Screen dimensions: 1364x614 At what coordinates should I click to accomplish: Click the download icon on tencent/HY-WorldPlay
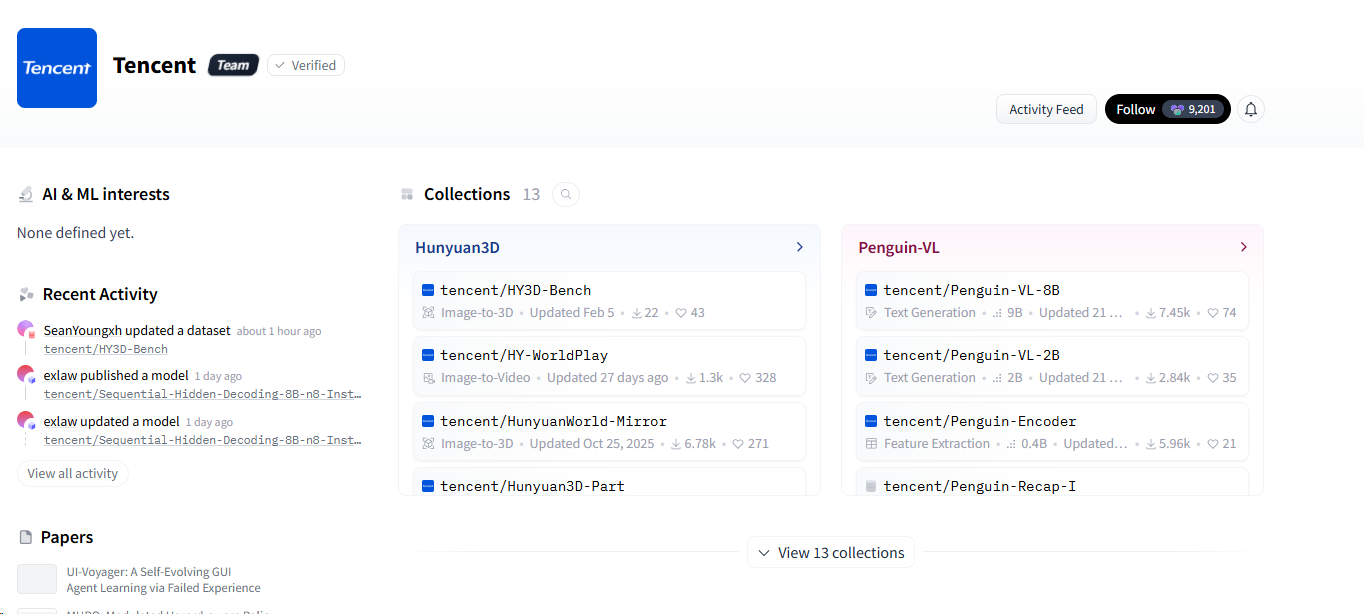click(x=692, y=378)
